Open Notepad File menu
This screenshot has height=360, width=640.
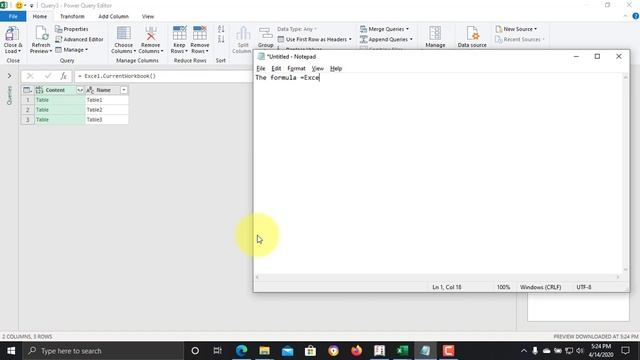pyautogui.click(x=260, y=68)
